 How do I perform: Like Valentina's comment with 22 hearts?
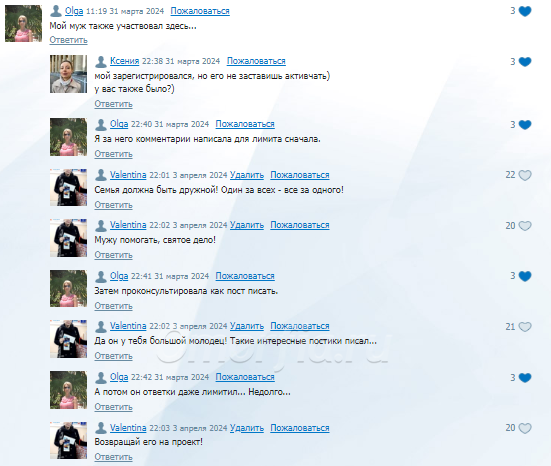525,175
